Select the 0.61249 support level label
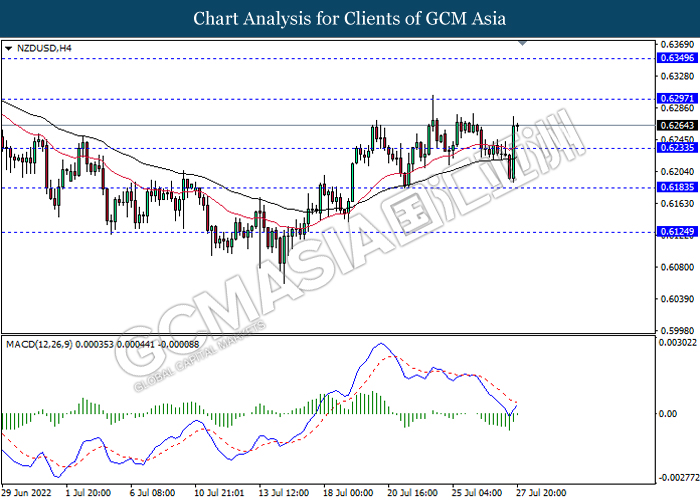The width and height of the screenshot is (700, 500). tap(677, 232)
